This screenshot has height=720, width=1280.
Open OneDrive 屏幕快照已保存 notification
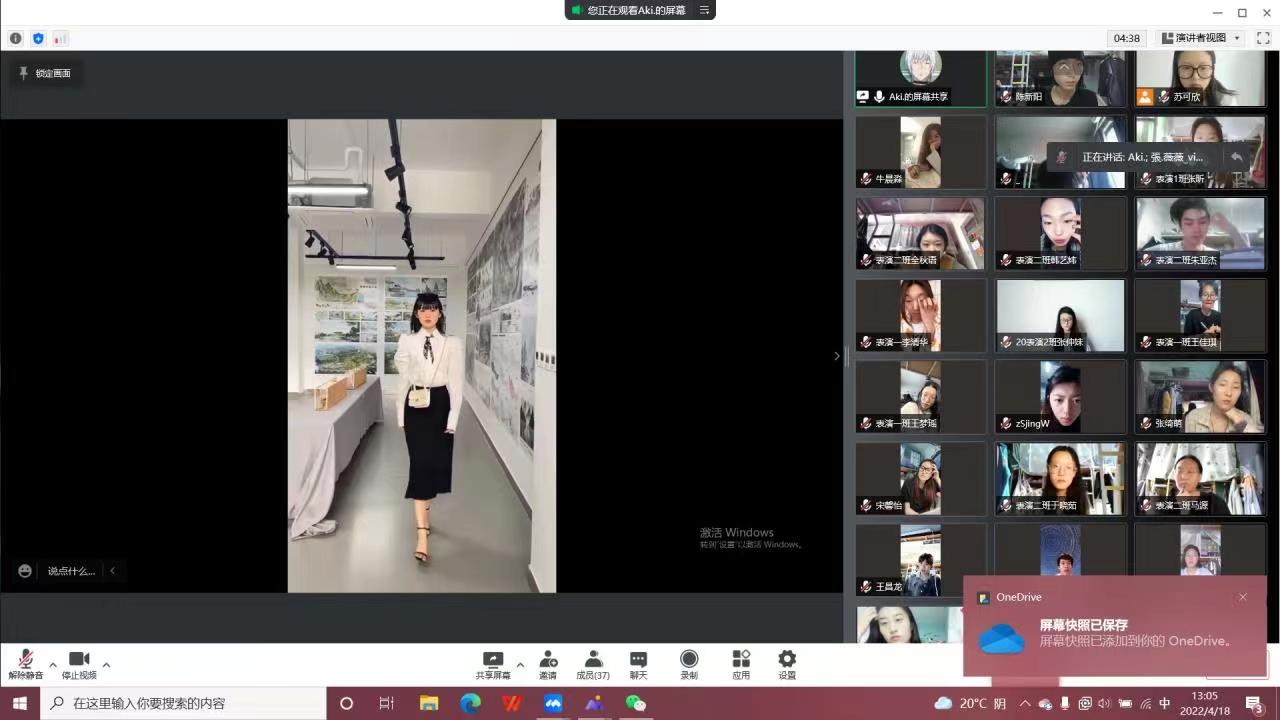tap(1116, 626)
